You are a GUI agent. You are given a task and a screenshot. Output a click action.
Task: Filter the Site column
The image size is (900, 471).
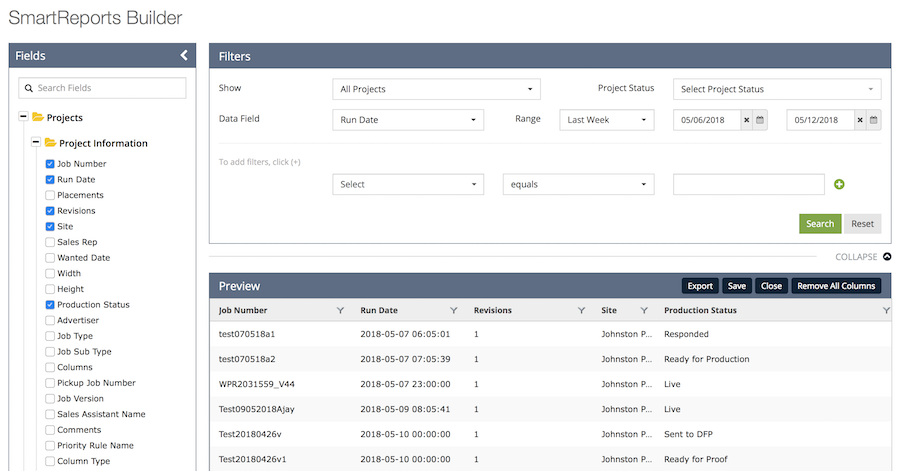[x=644, y=310]
